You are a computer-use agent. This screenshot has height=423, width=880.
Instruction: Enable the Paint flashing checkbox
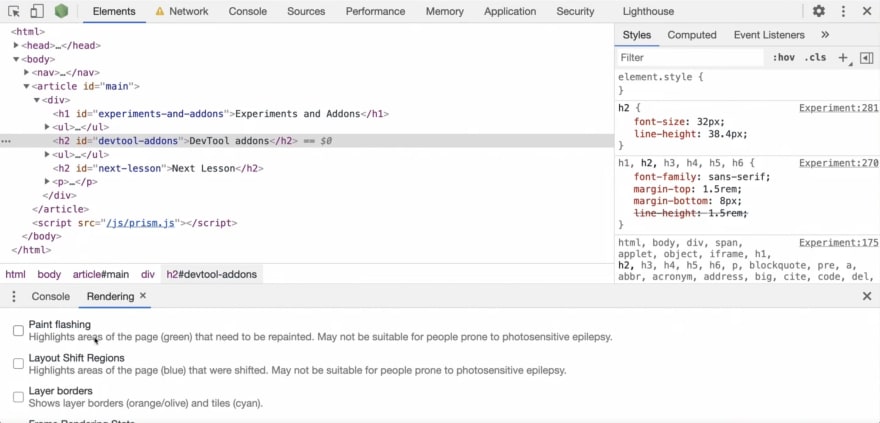pyautogui.click(x=19, y=330)
